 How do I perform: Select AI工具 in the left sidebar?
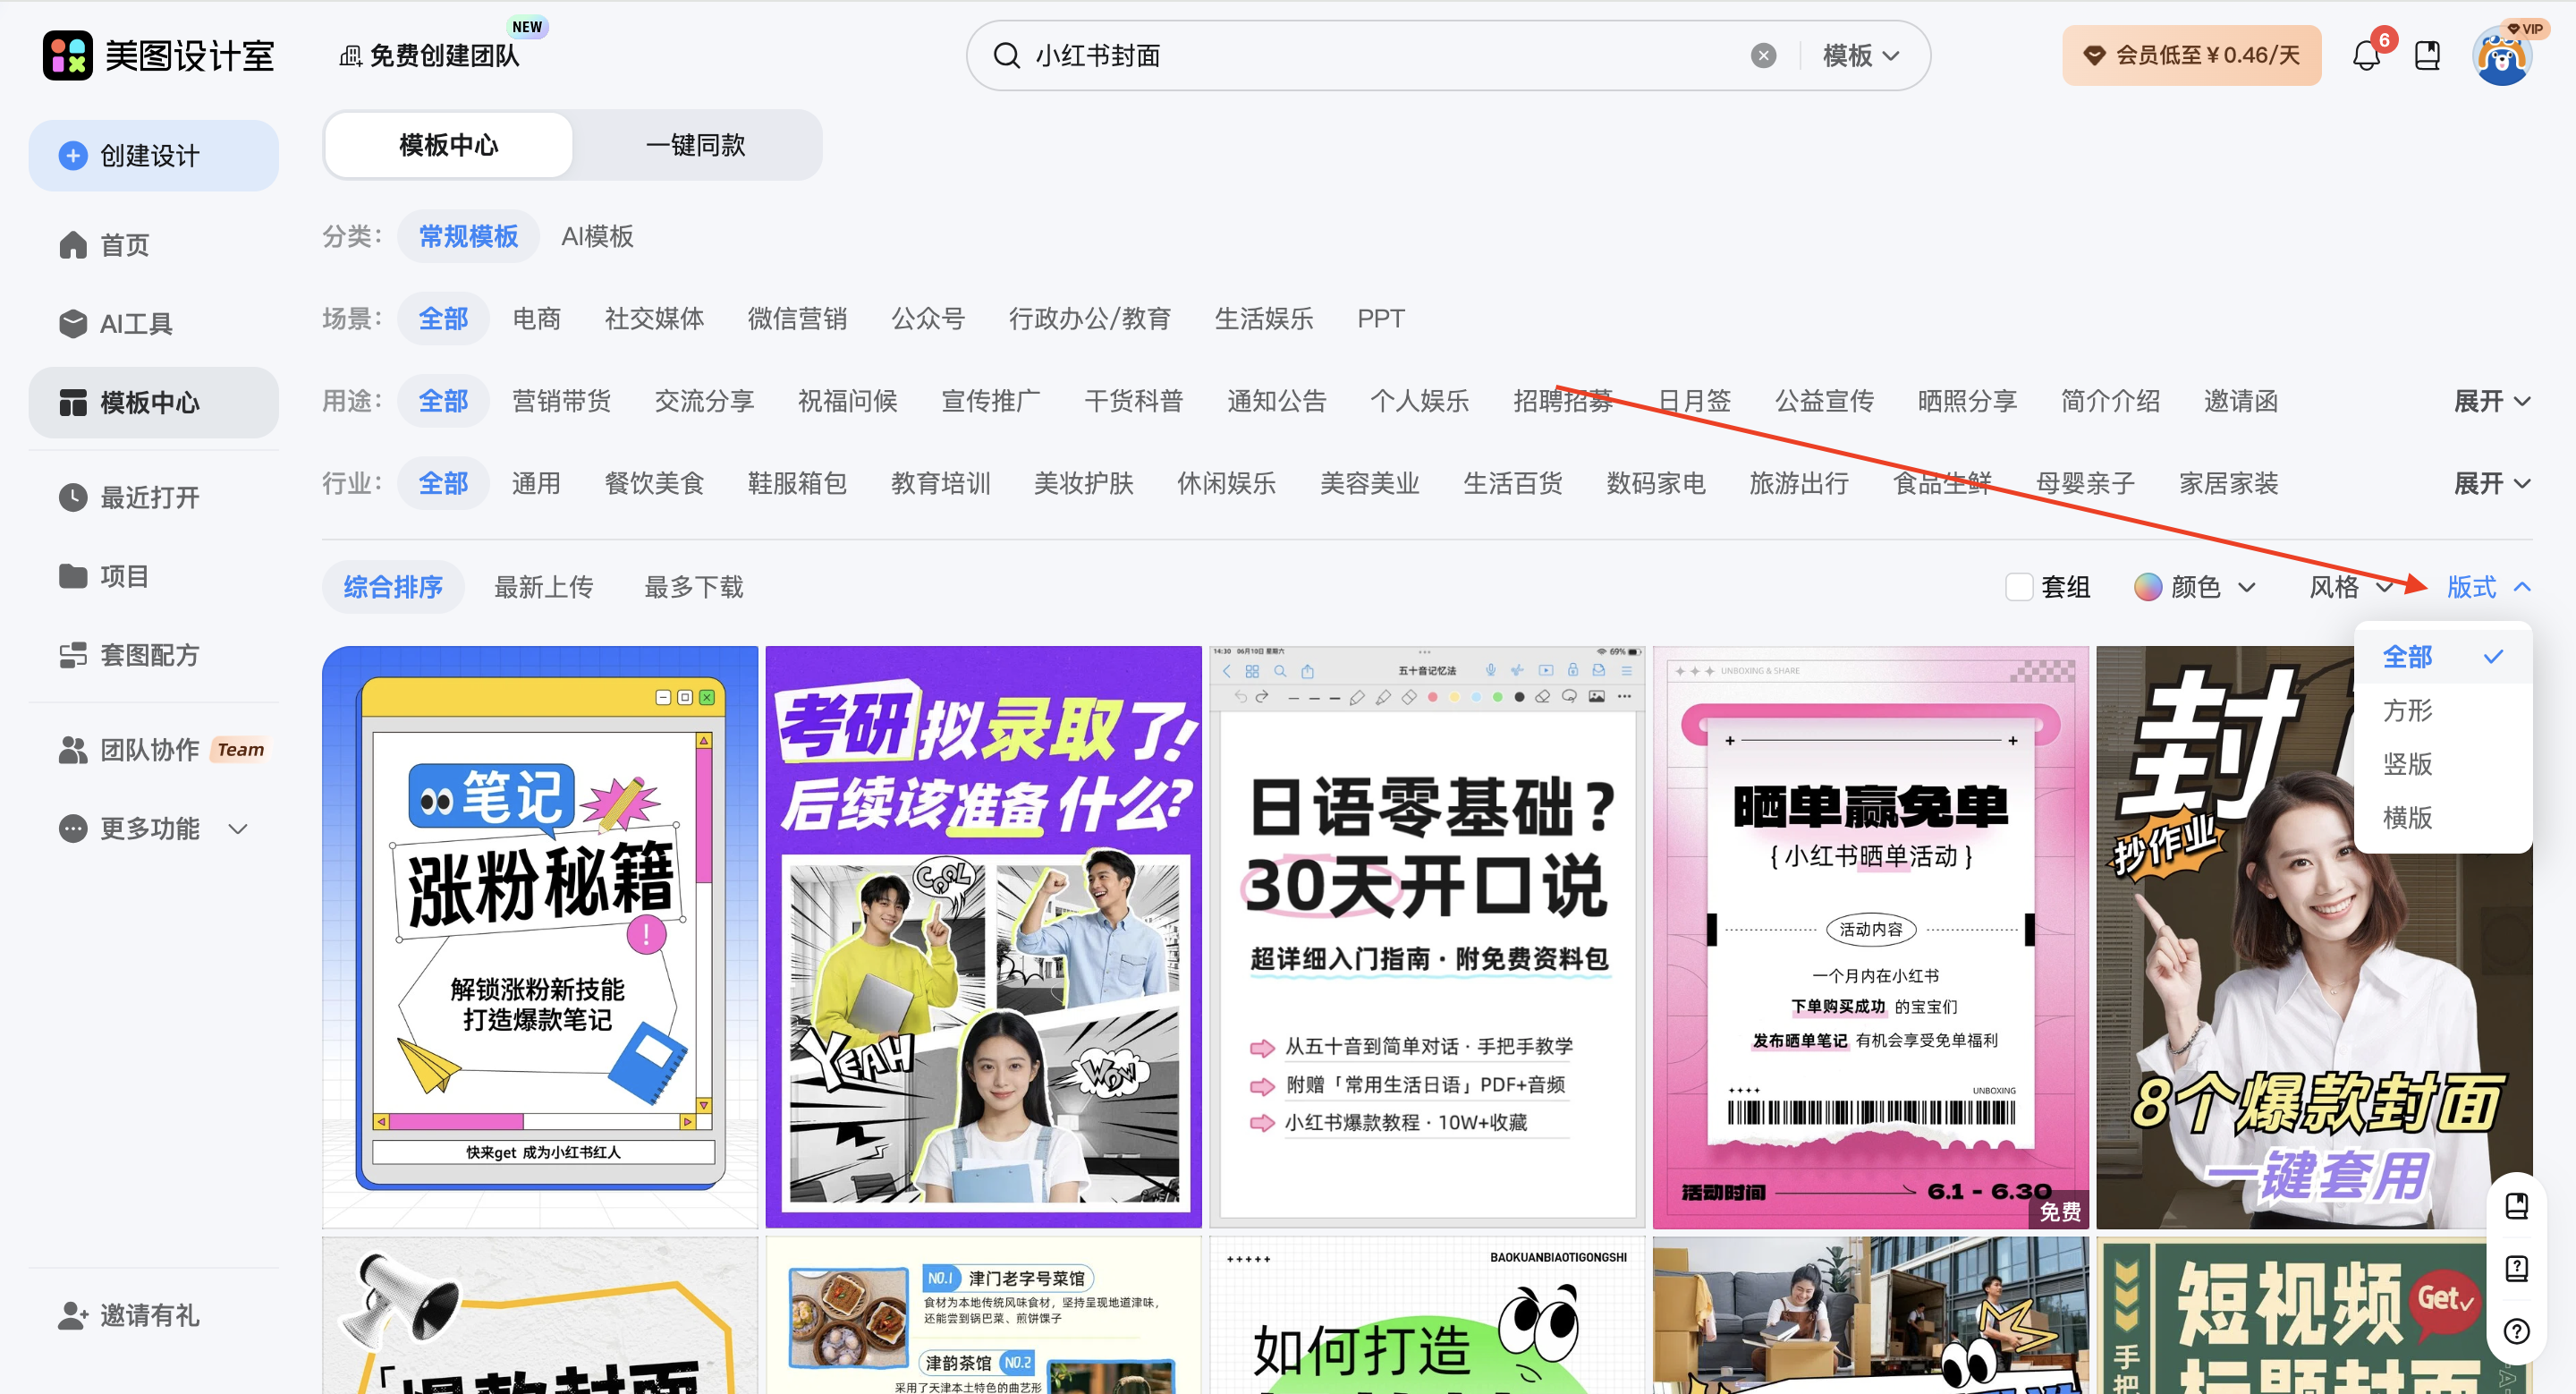pos(136,323)
